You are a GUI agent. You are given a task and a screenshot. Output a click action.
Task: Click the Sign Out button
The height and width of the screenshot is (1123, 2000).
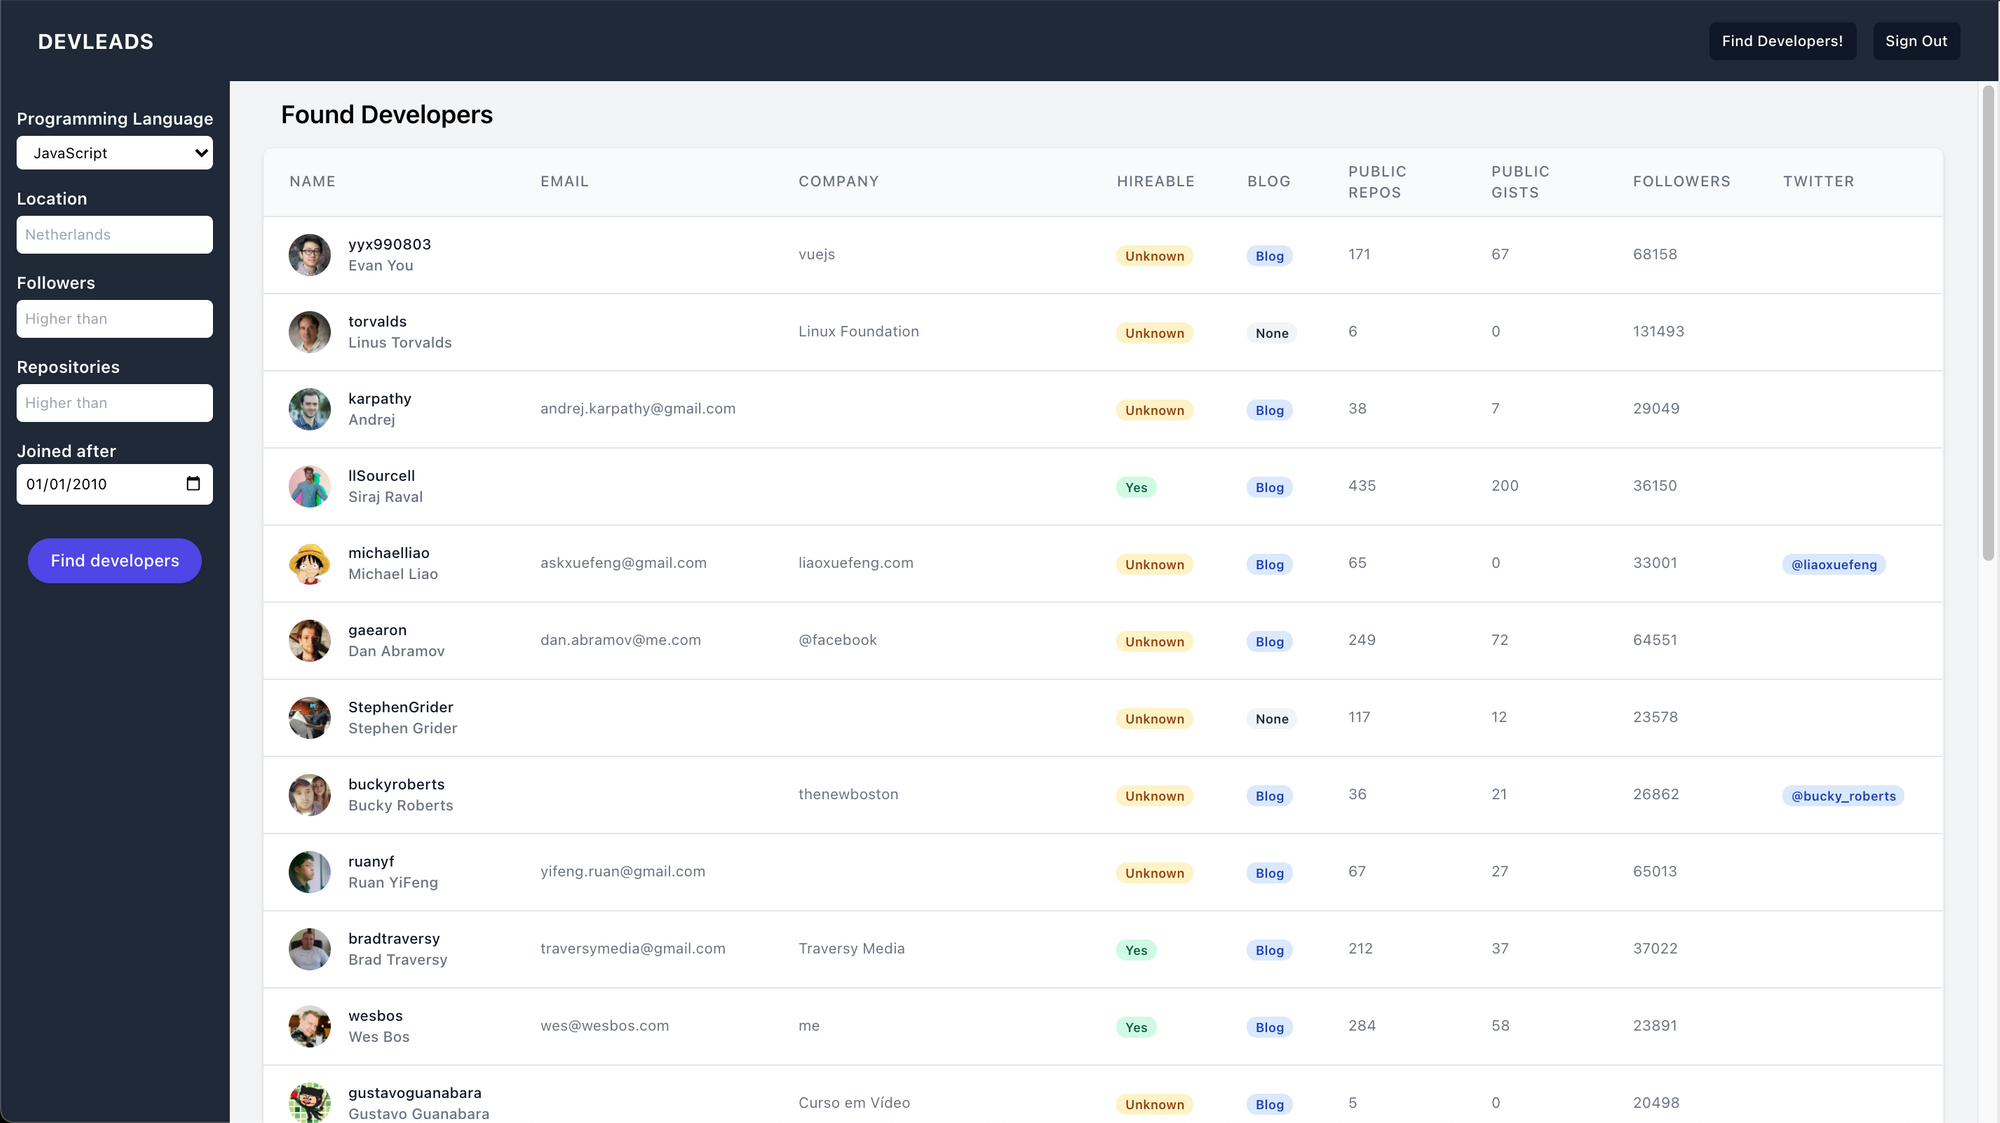click(x=1916, y=41)
